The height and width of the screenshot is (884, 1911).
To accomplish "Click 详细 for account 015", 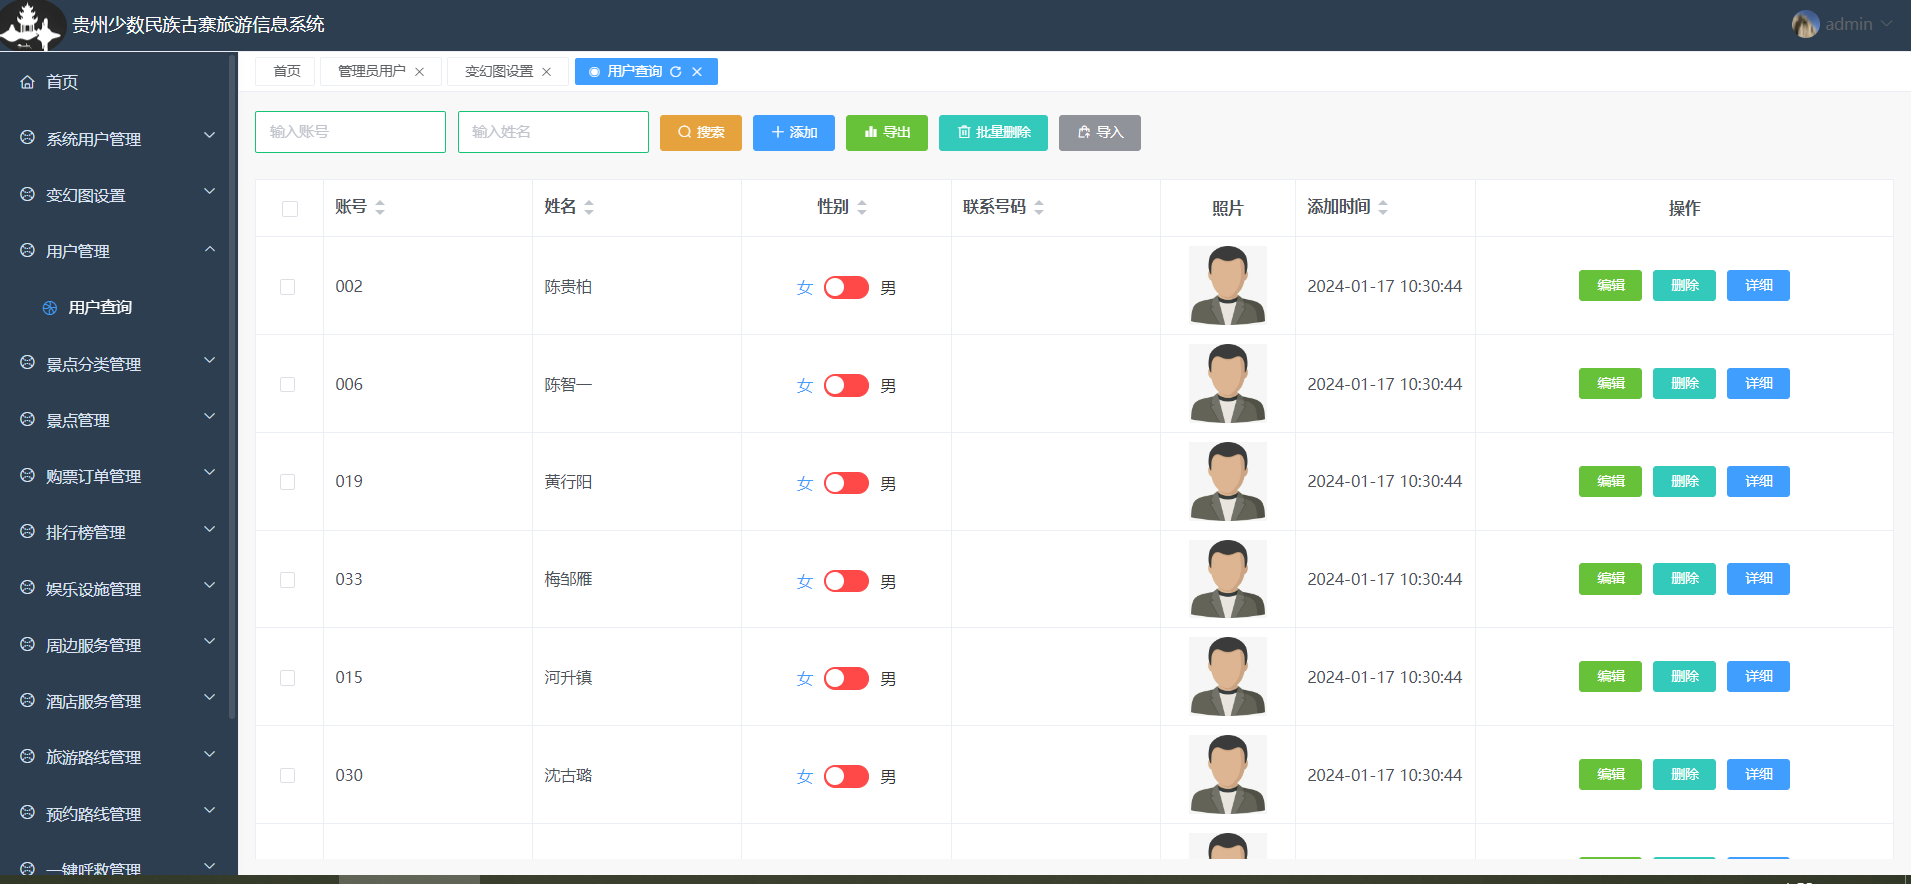I will click(x=1758, y=677).
